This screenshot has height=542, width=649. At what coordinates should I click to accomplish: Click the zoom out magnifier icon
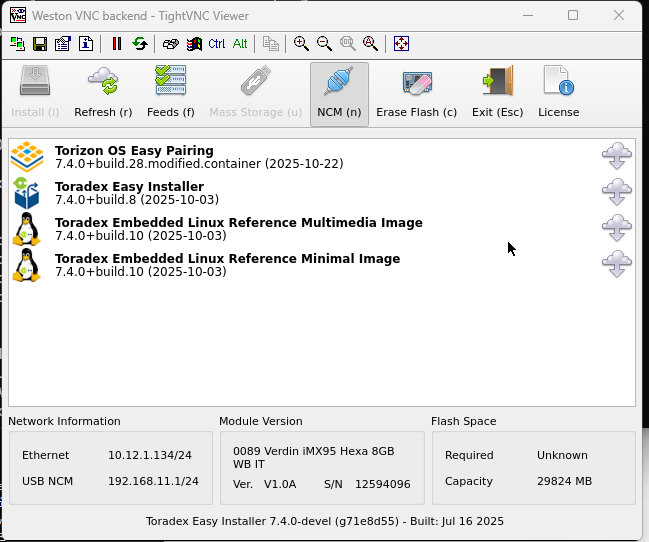pyautogui.click(x=324, y=44)
